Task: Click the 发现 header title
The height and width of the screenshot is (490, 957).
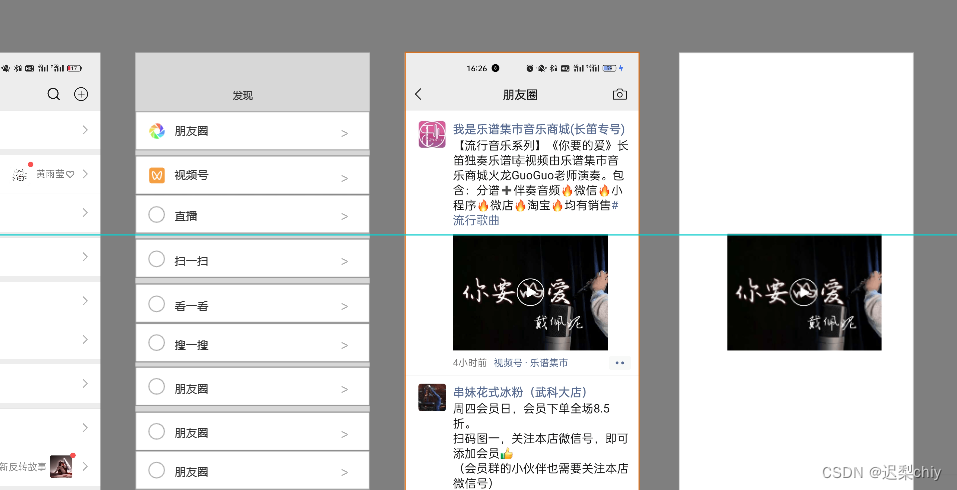Action: [x=242, y=96]
